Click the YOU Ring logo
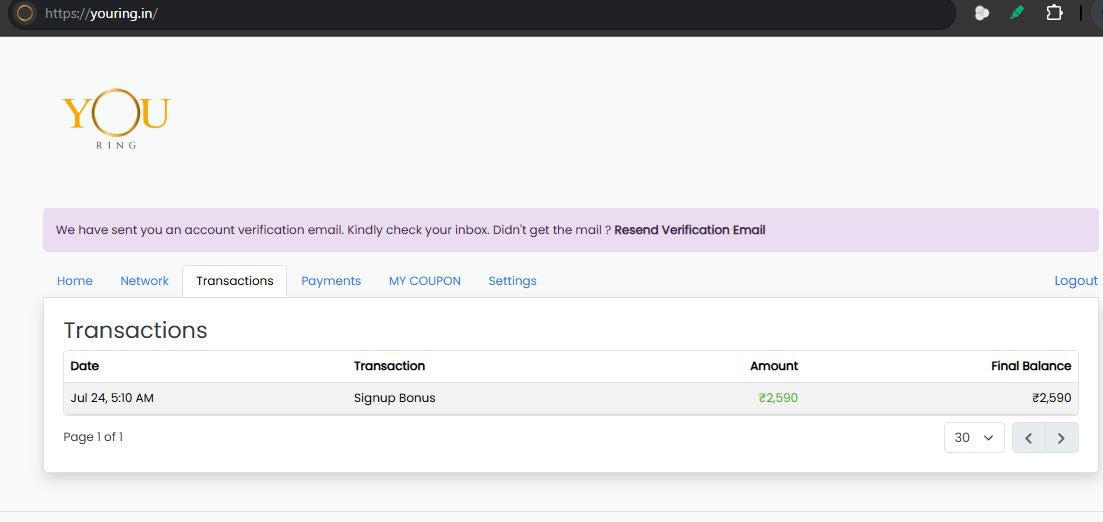Screen dimensions: 1103x522 [x=116, y=118]
